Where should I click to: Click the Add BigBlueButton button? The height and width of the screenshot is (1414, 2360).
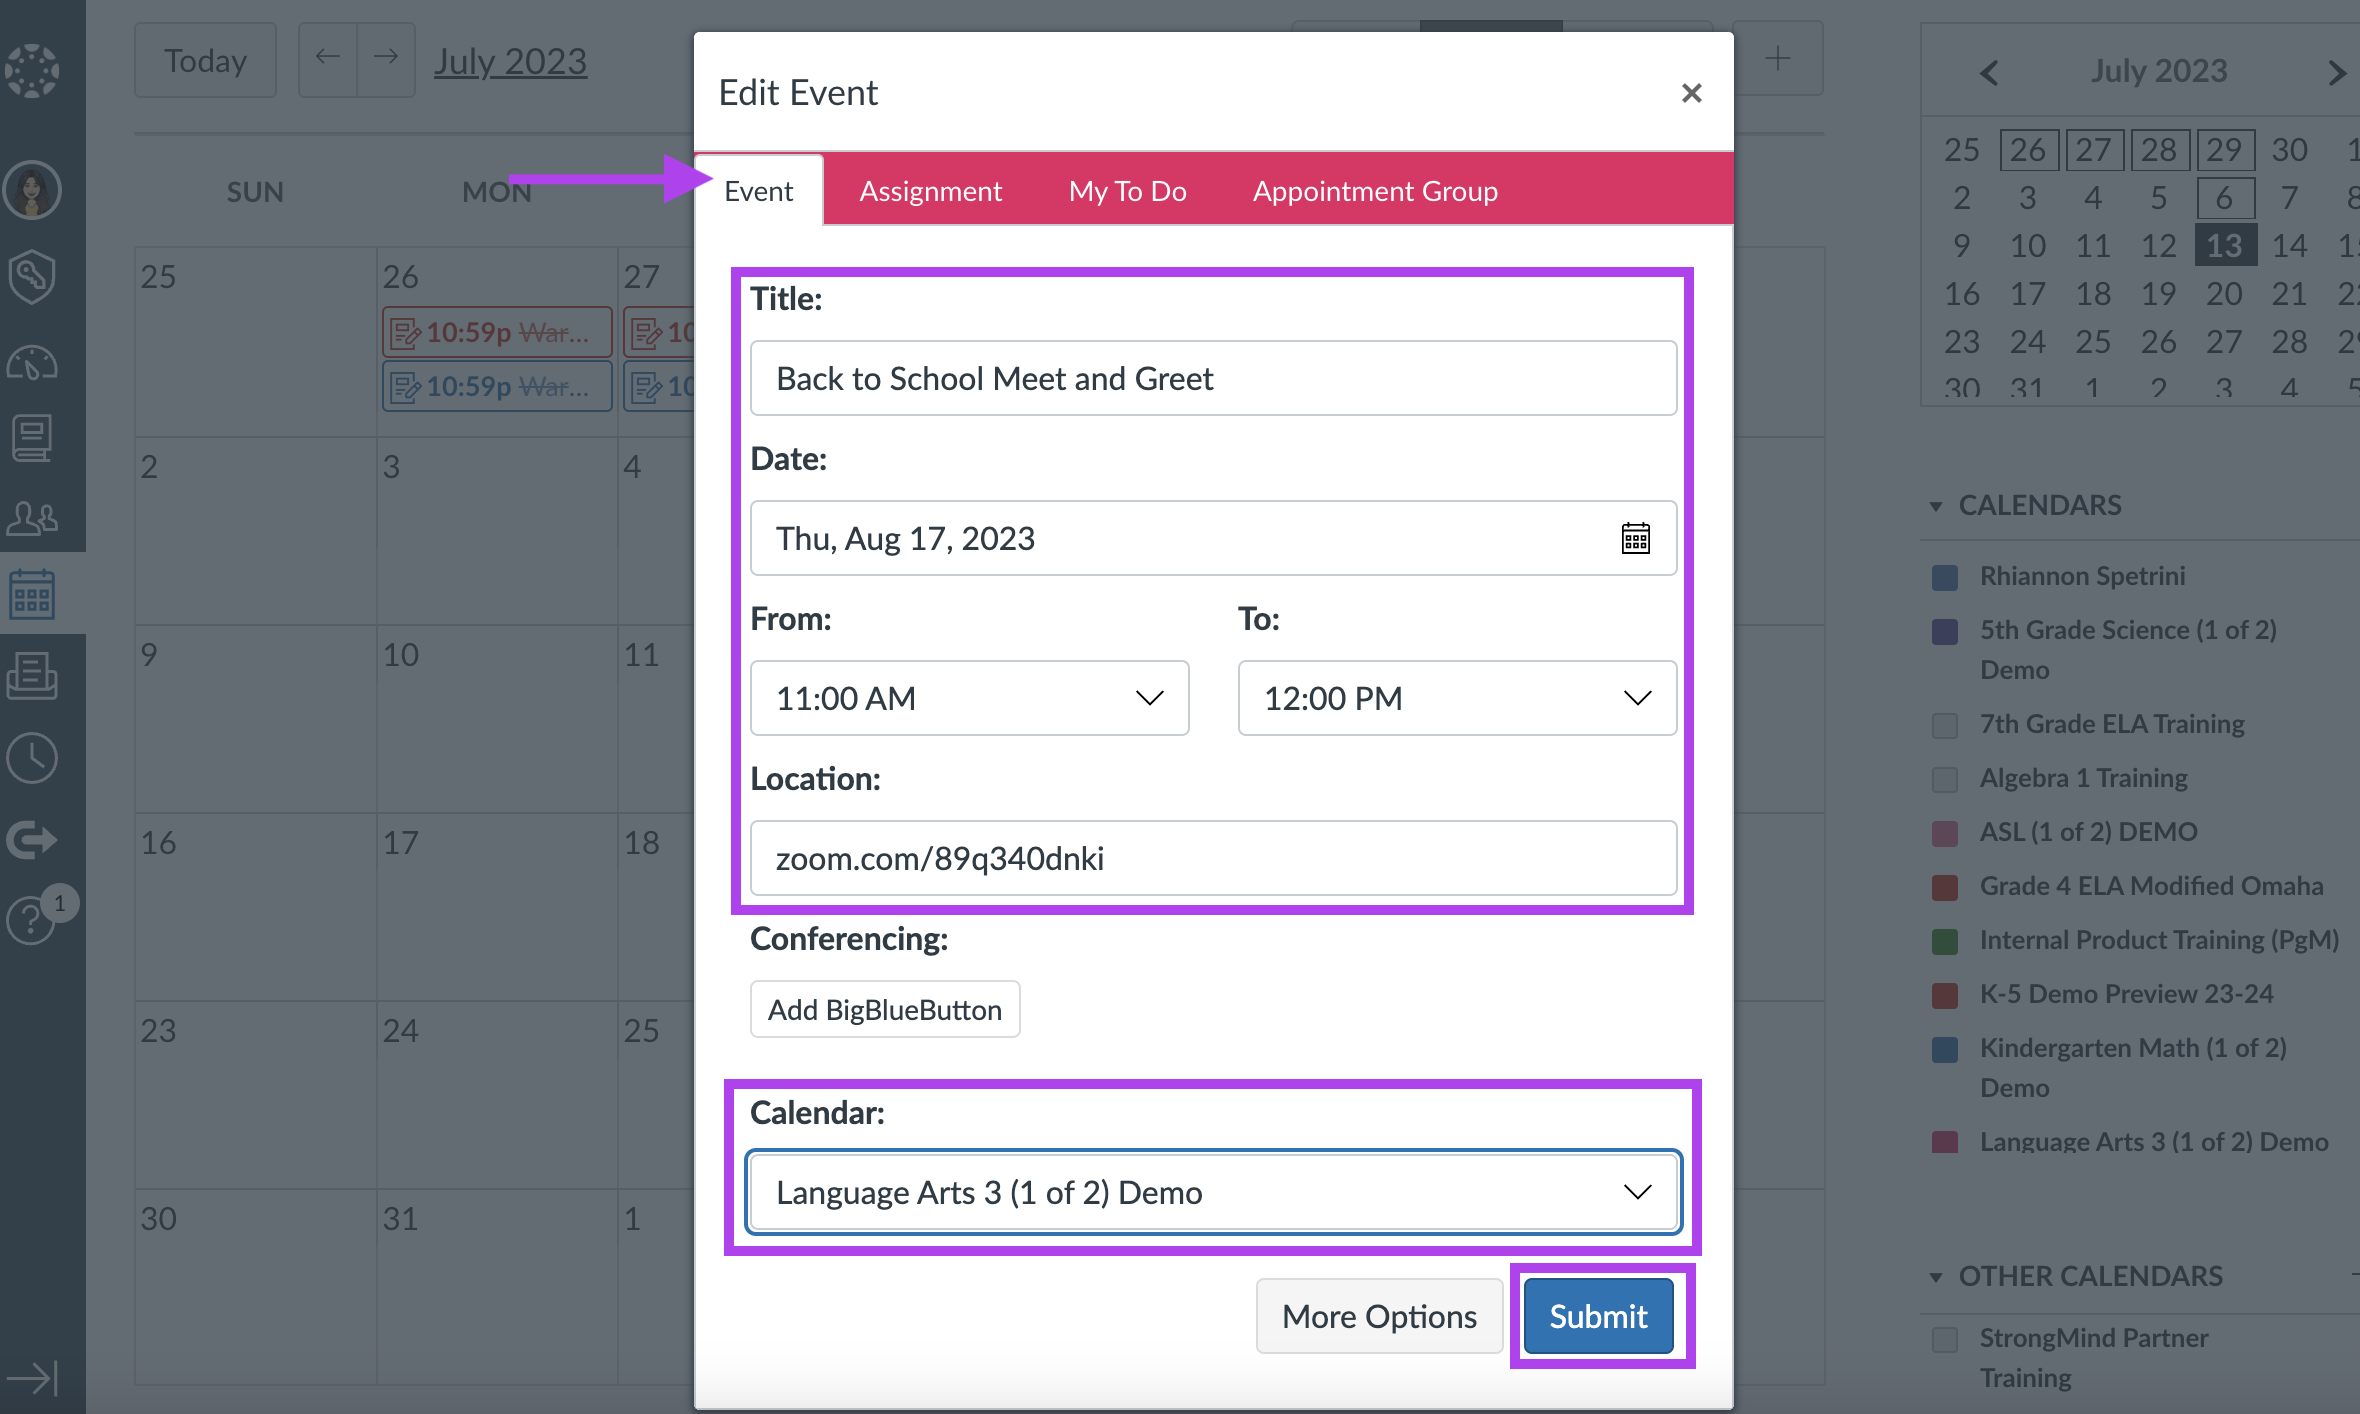tap(885, 1010)
